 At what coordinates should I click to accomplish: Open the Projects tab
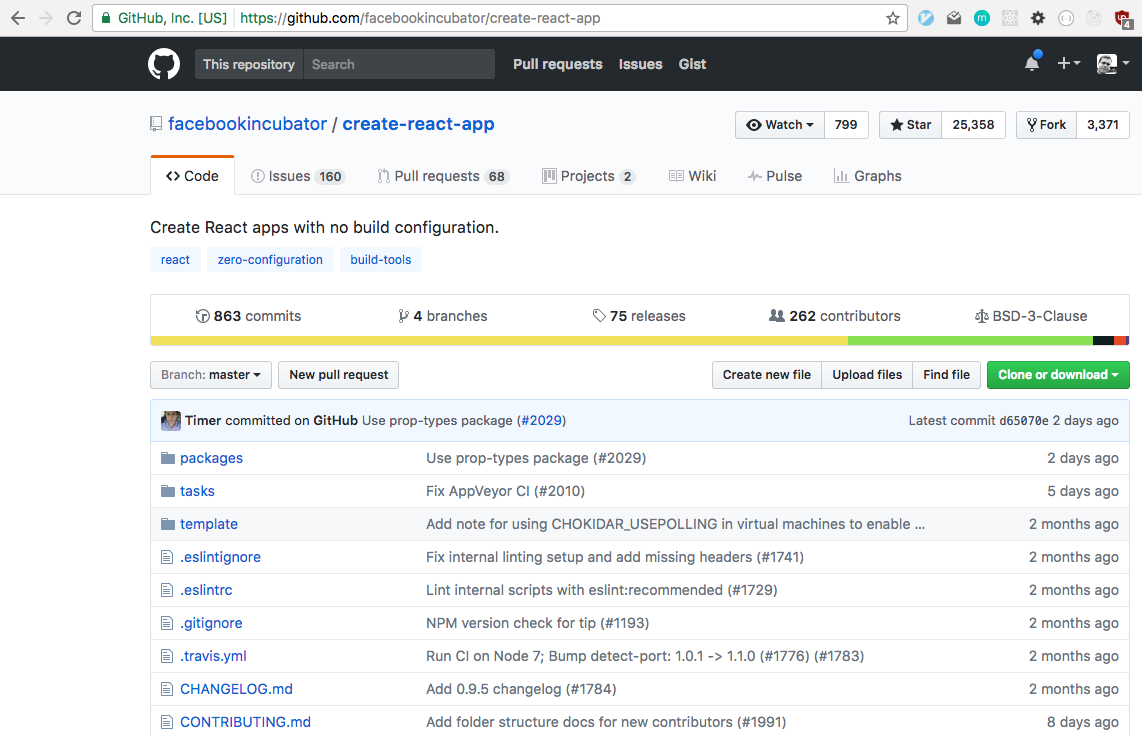pos(588,176)
